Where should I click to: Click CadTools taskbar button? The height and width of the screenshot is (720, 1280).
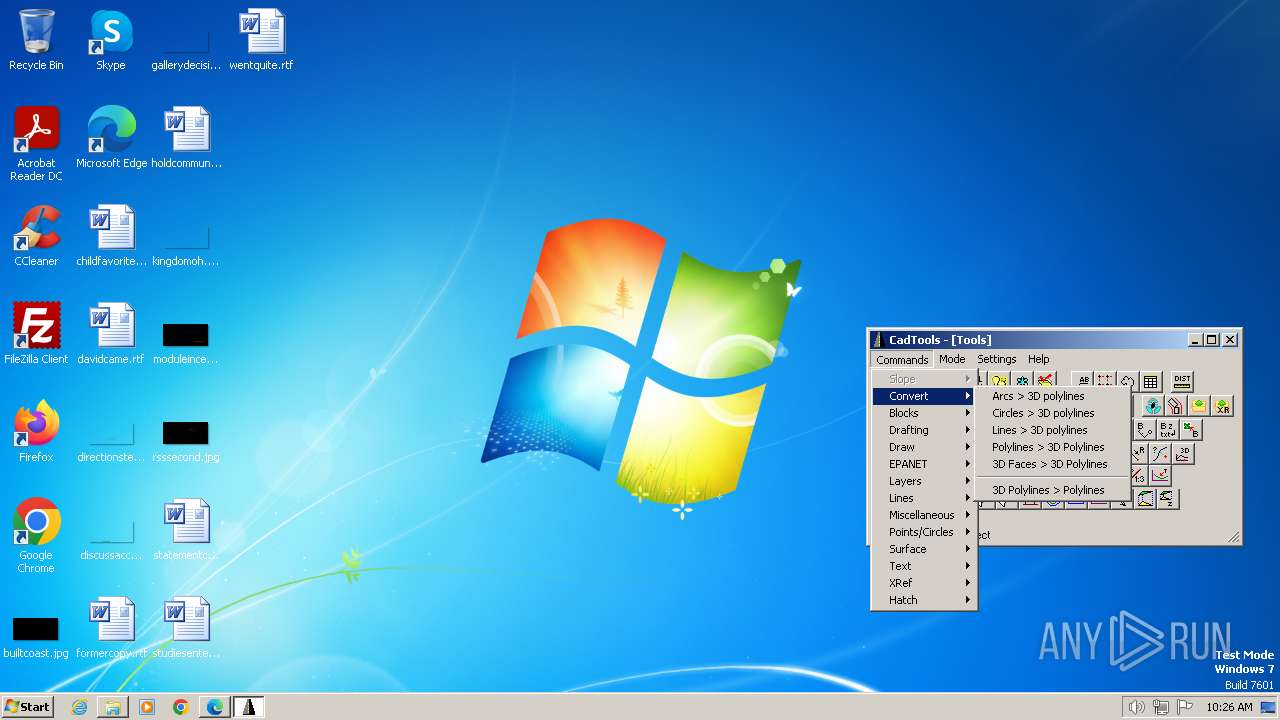[x=248, y=707]
